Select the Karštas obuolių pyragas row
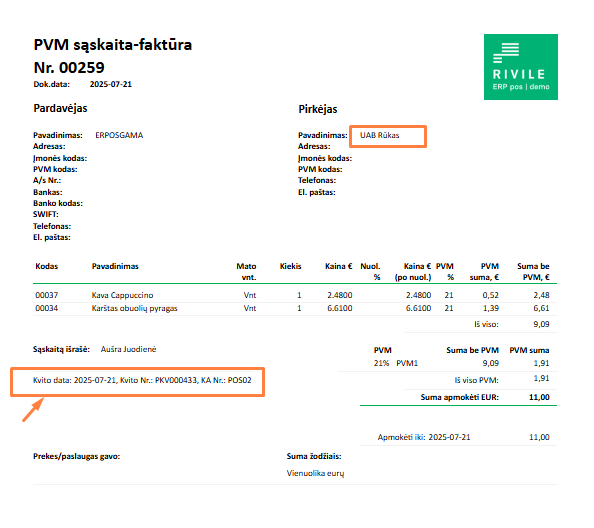 tap(294, 308)
